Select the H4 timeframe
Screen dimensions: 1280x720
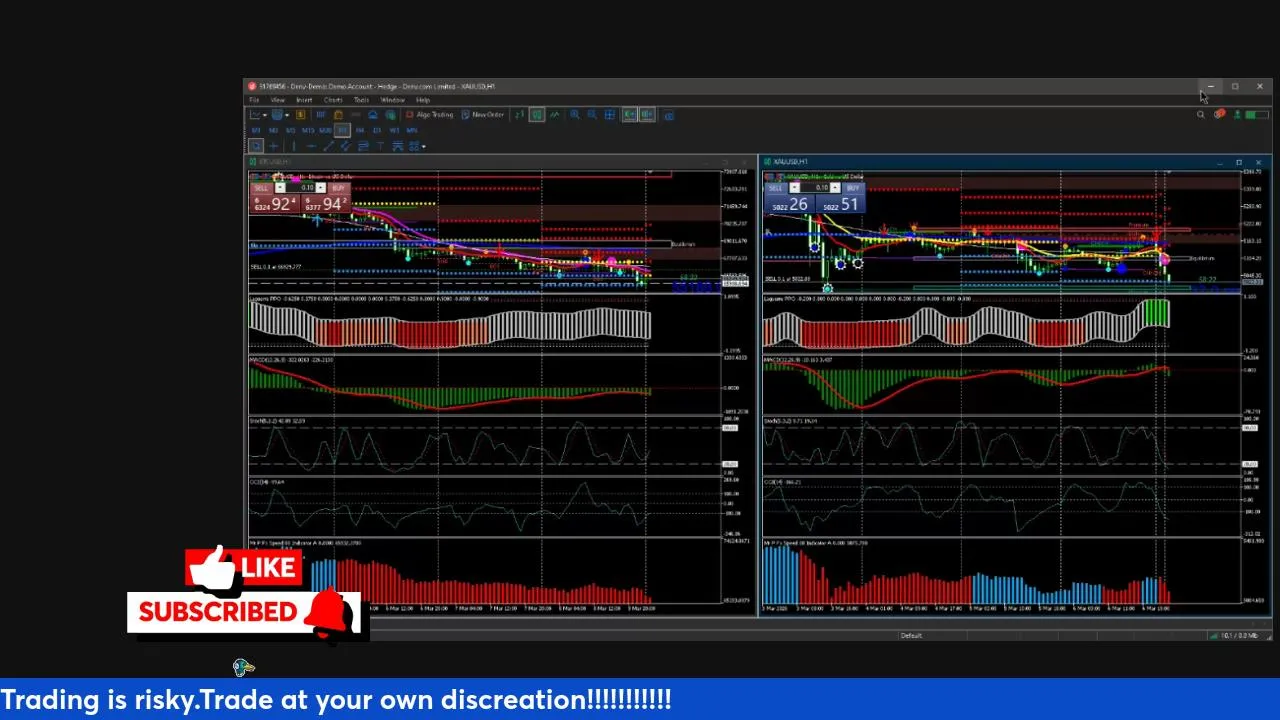[360, 130]
